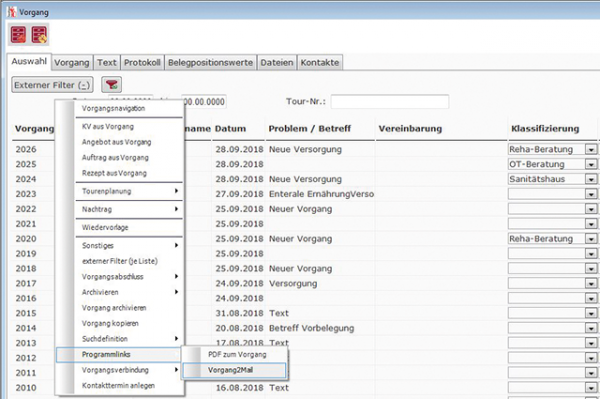
Task: Click the Versorgung cell of Vorgang 2017
Action: point(293,283)
